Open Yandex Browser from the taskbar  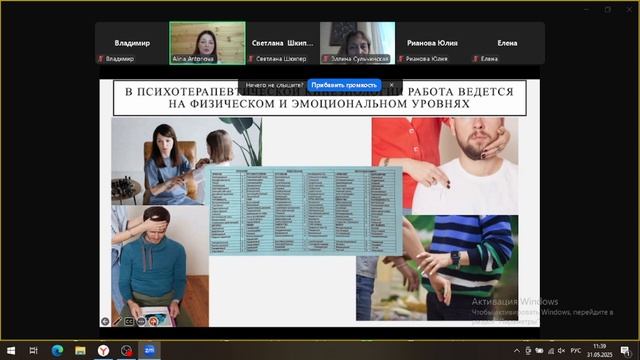tap(103, 351)
